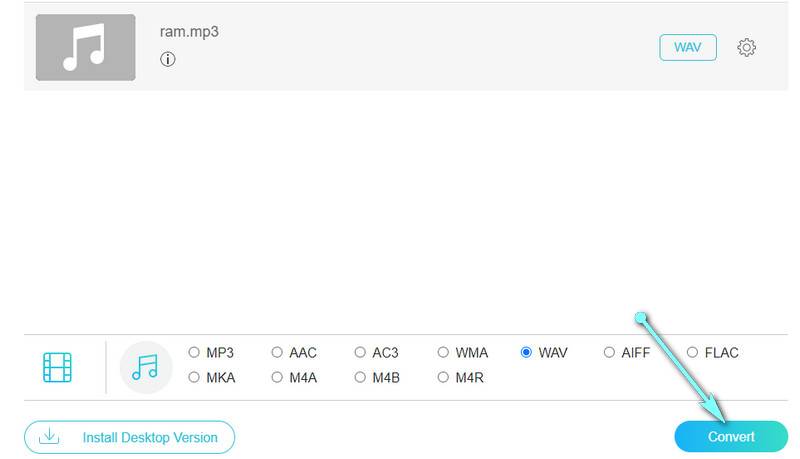
Task: Set output format to FLAC
Action: click(692, 352)
